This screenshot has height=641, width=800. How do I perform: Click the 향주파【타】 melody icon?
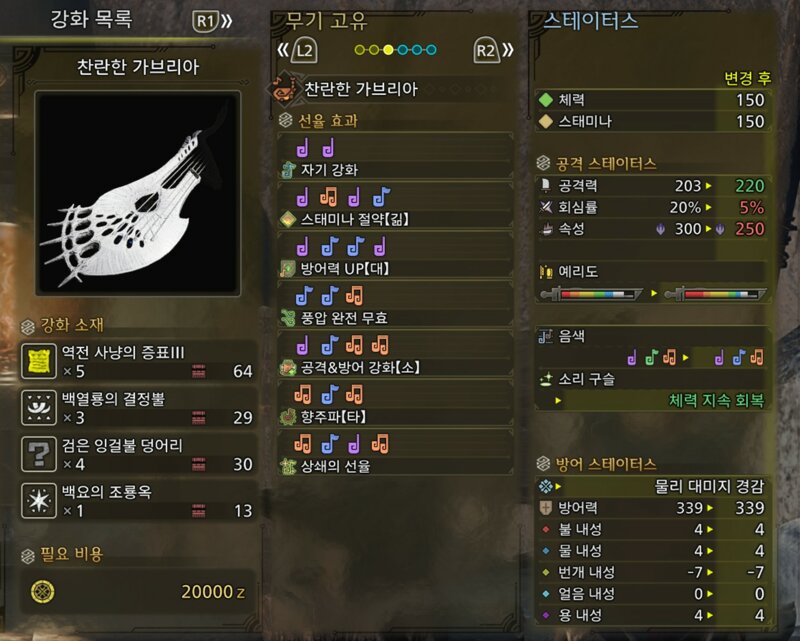coord(288,416)
